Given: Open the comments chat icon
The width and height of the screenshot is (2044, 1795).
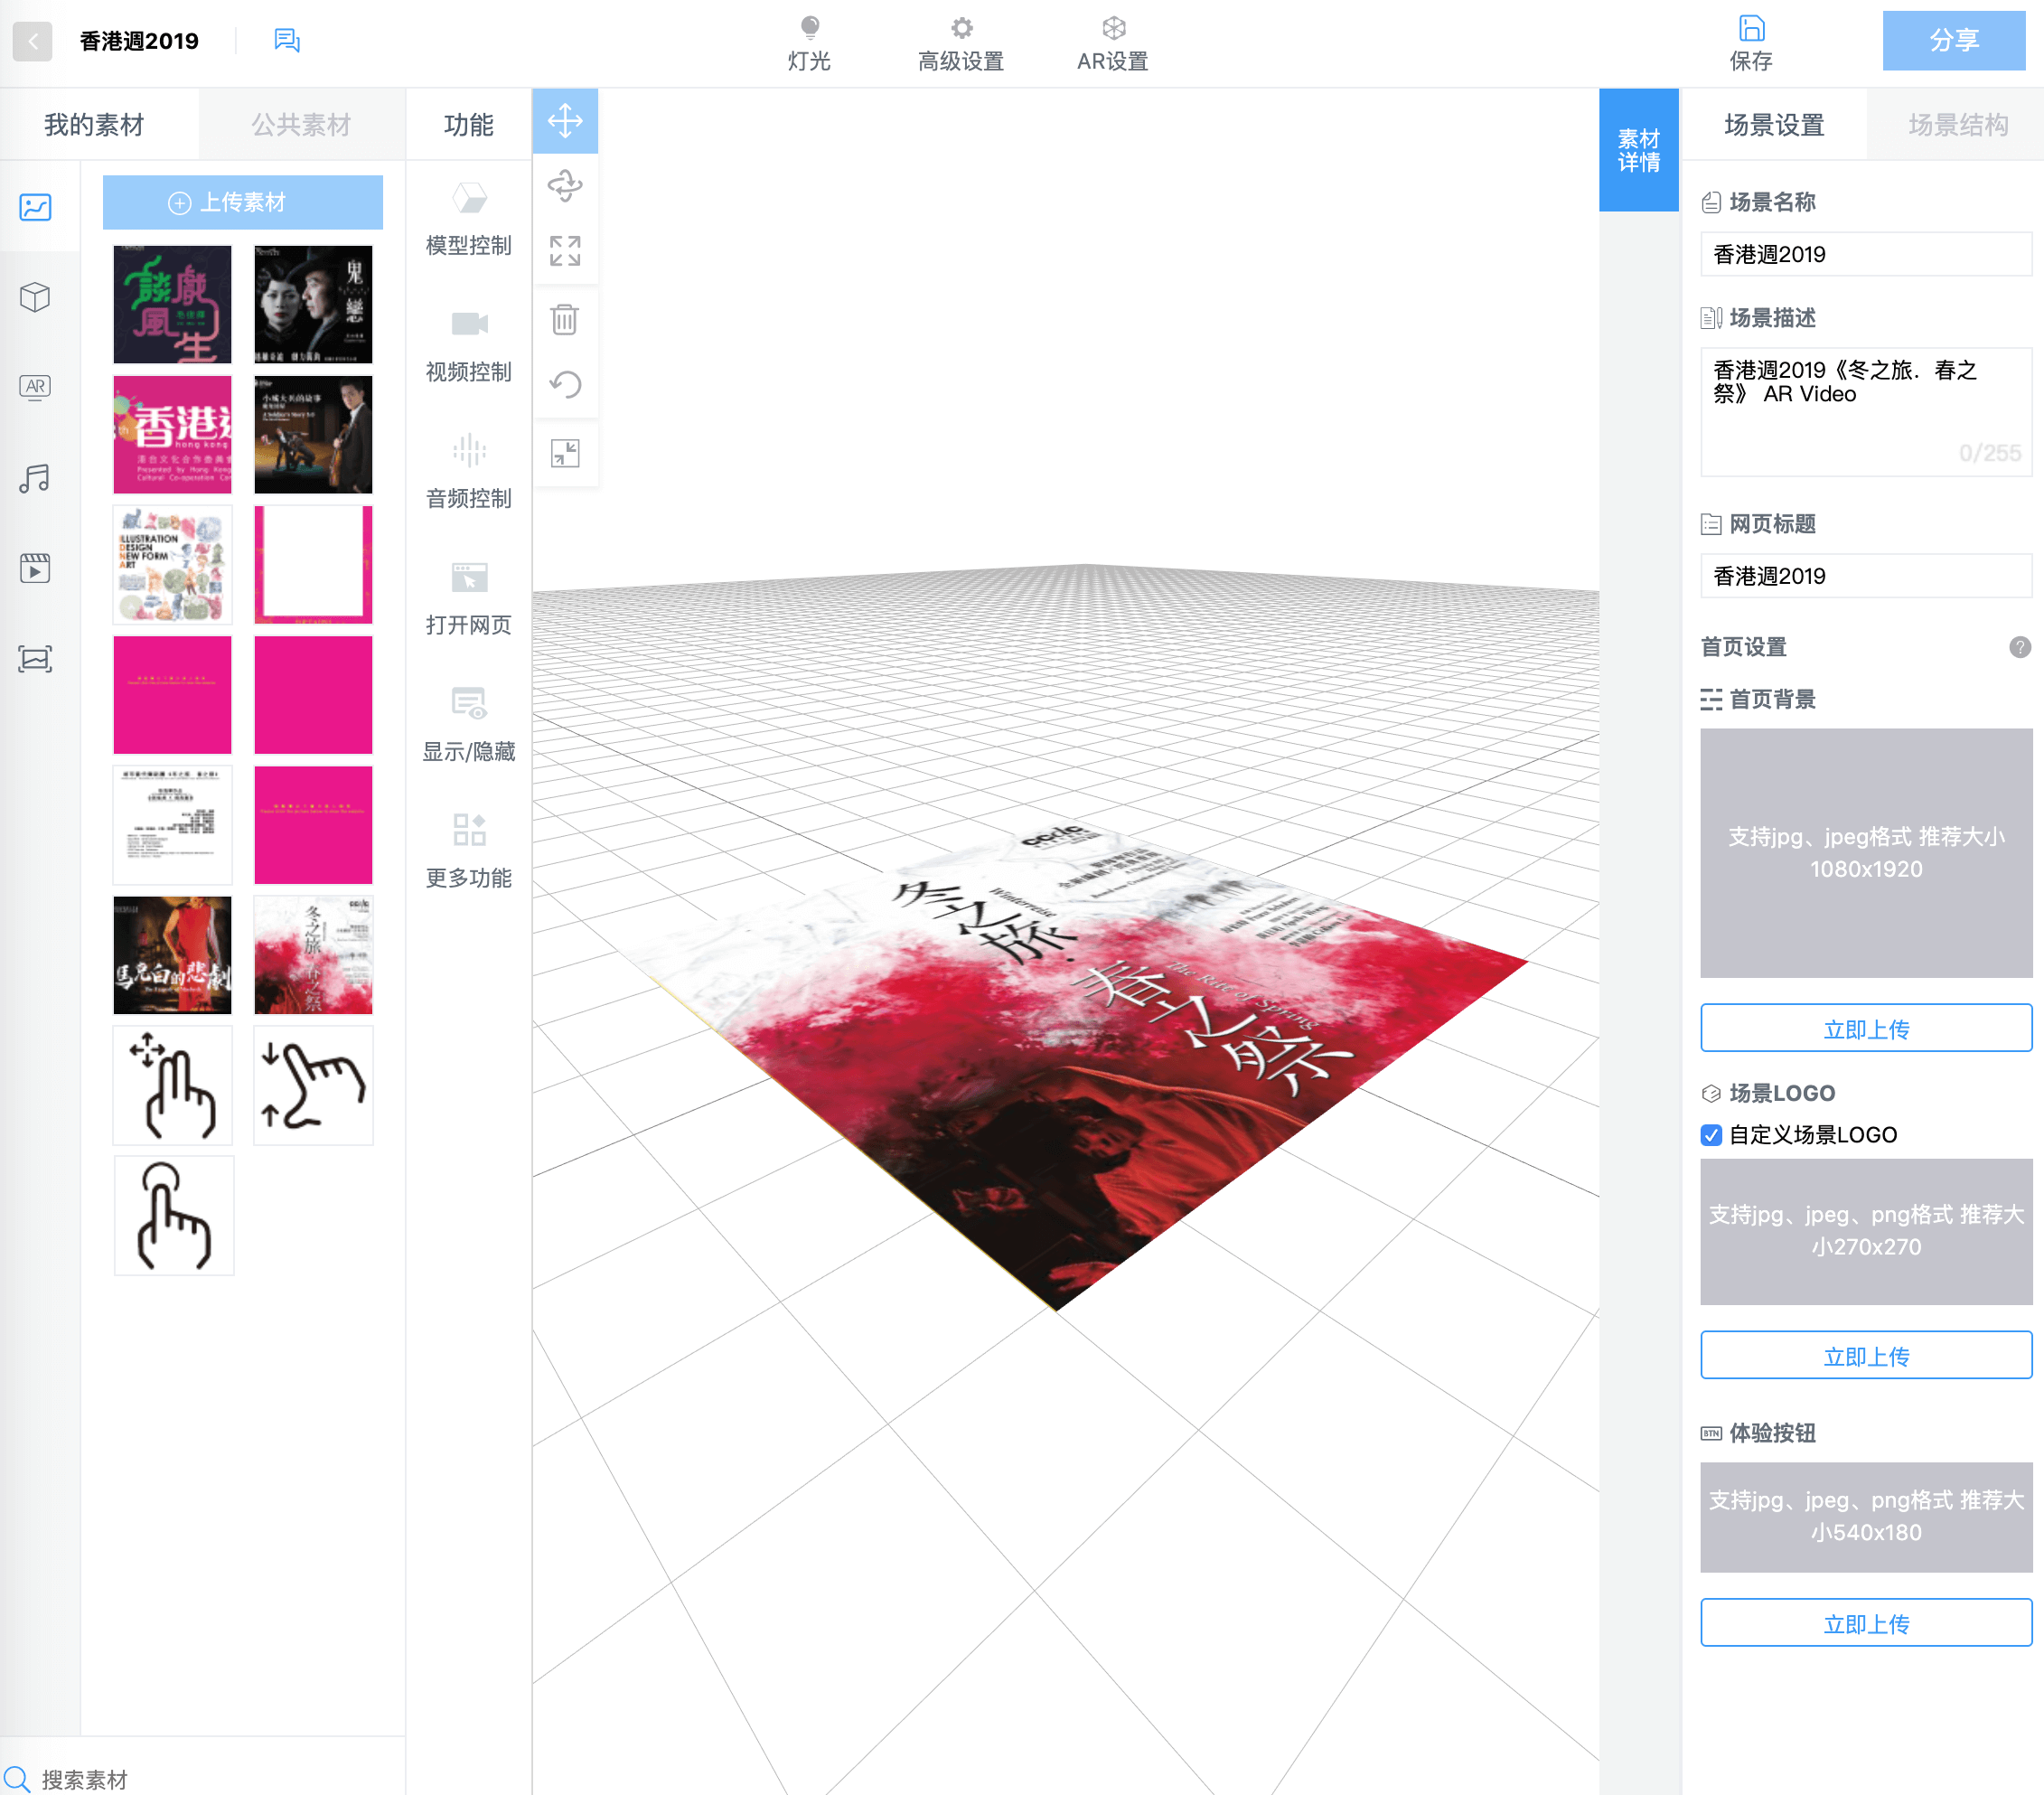Looking at the screenshot, I should 287,40.
